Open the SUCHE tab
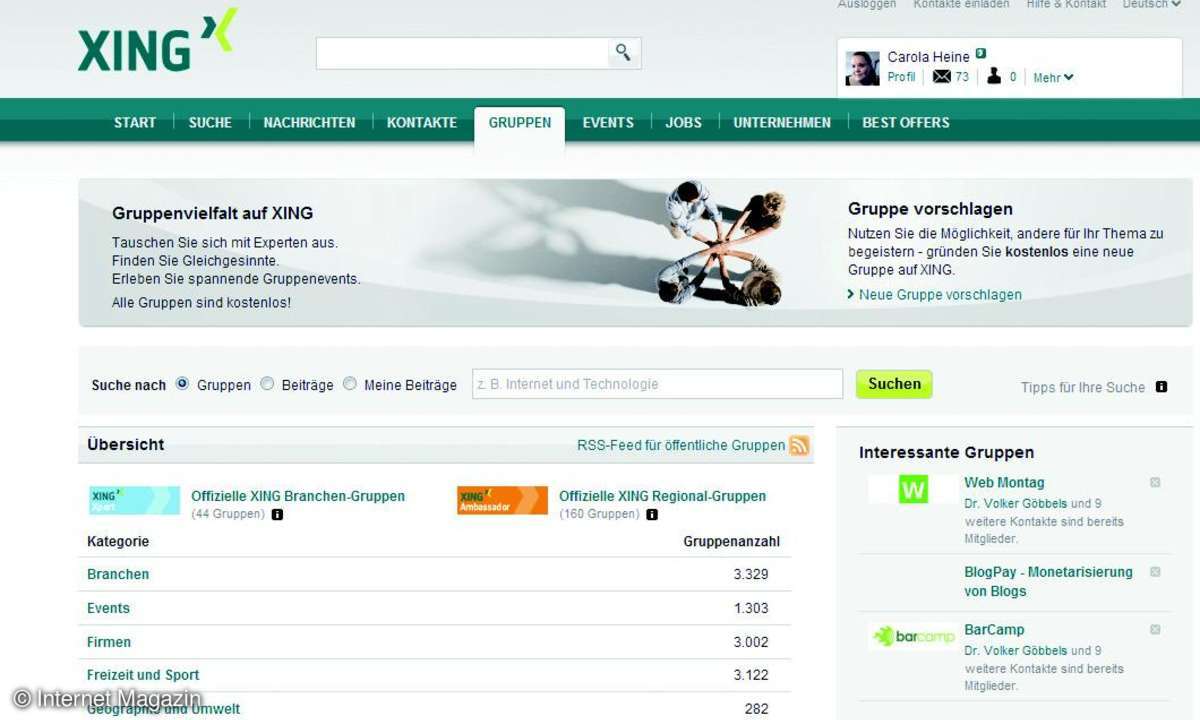The height and width of the screenshot is (720, 1200). click(210, 123)
